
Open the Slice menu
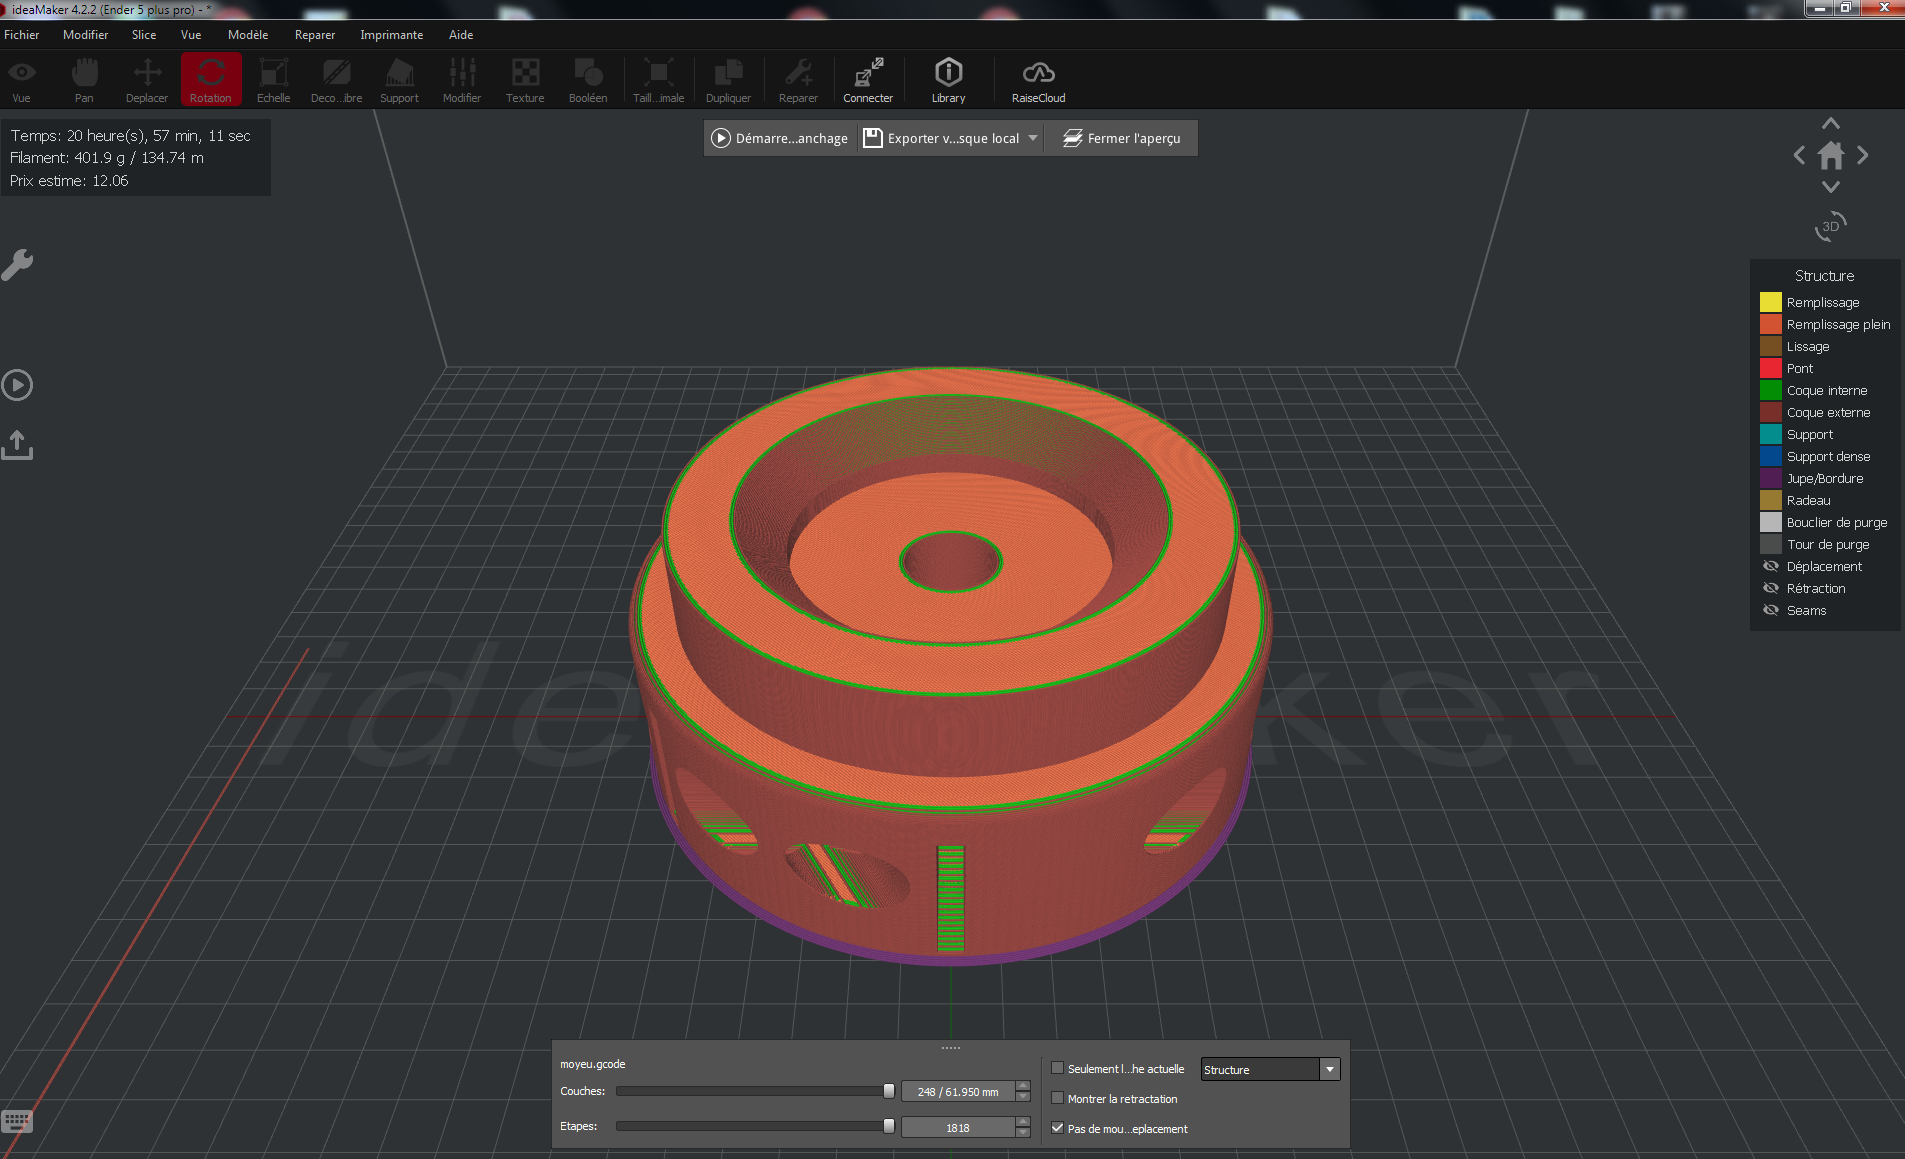(x=144, y=35)
